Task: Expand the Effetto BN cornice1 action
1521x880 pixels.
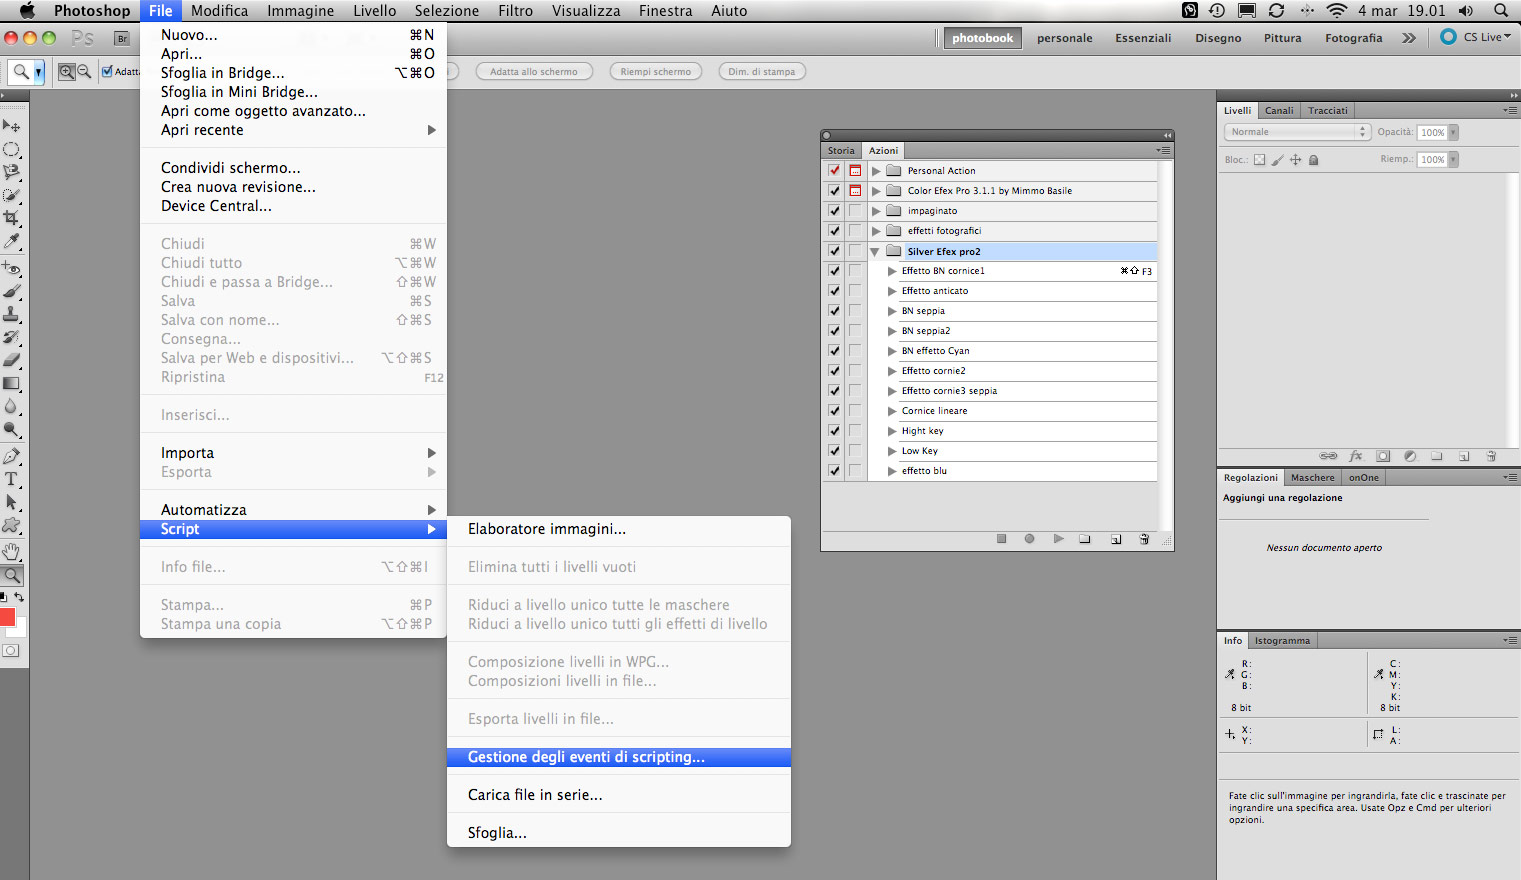Action: click(x=892, y=271)
